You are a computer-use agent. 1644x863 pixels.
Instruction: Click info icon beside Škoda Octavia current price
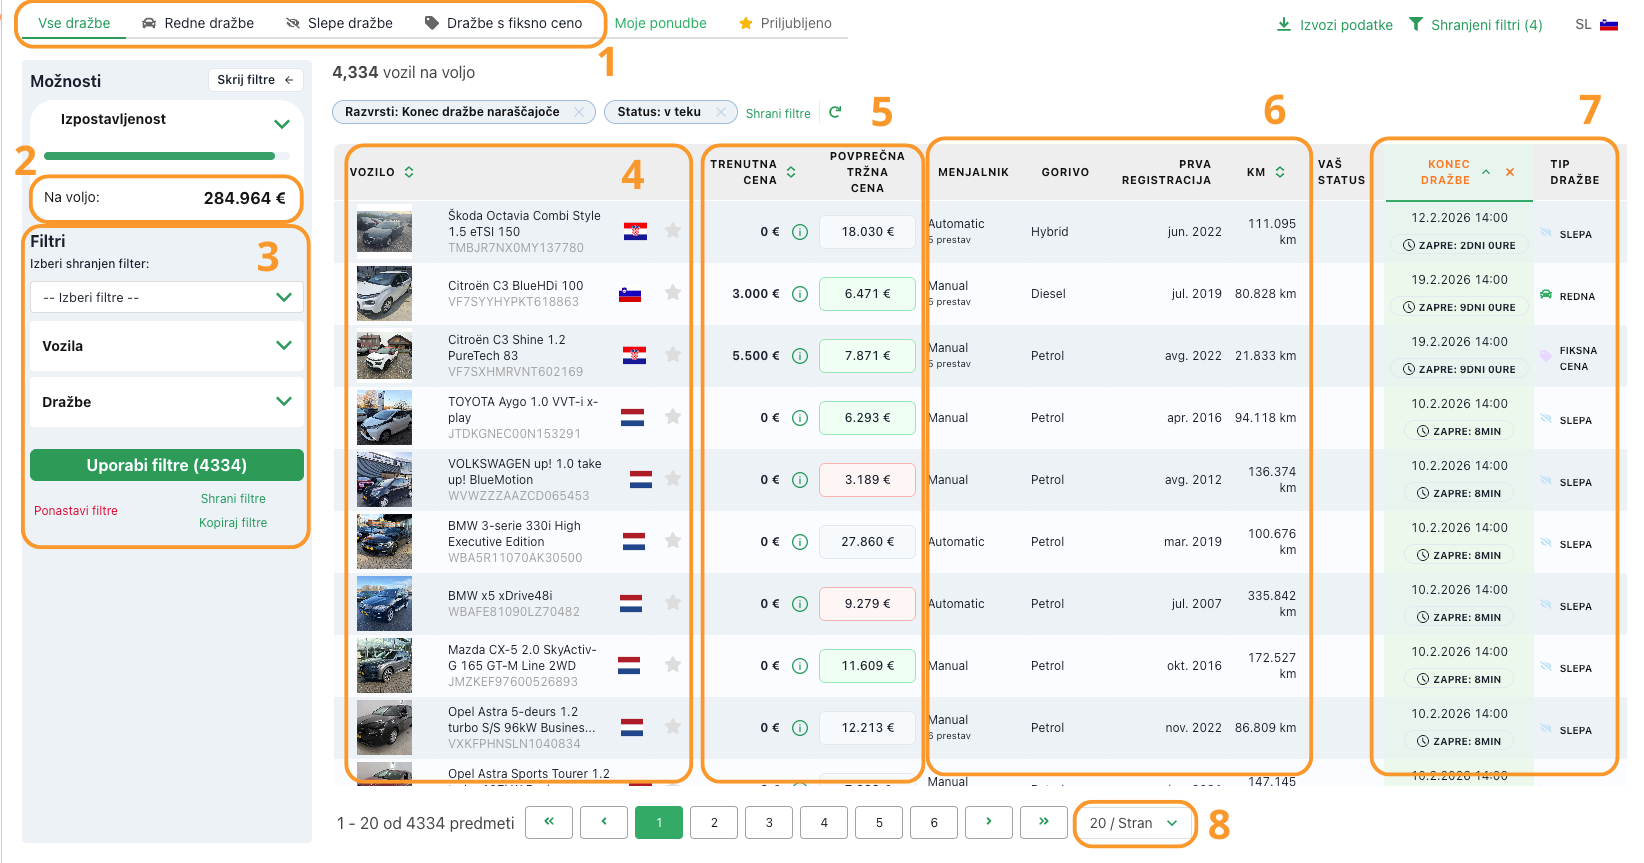800,232
